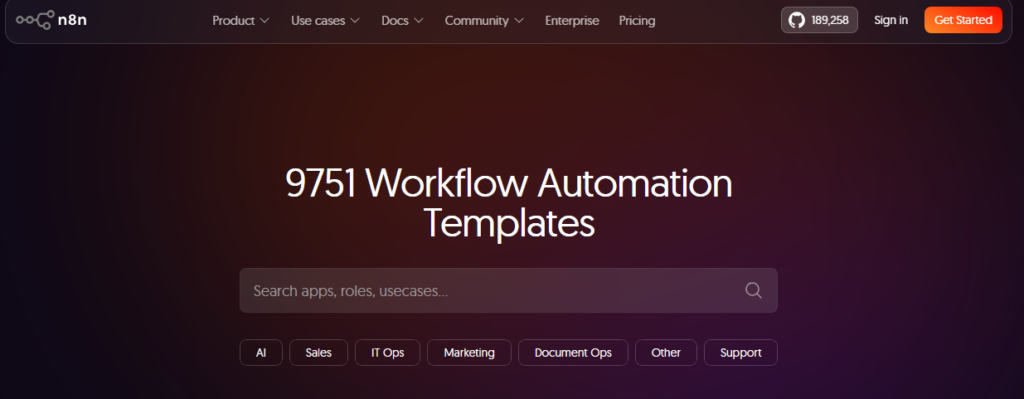Image resolution: width=1024 pixels, height=399 pixels.
Task: Click the 9751 Workflow Automation Templates heading
Action: click(x=509, y=204)
